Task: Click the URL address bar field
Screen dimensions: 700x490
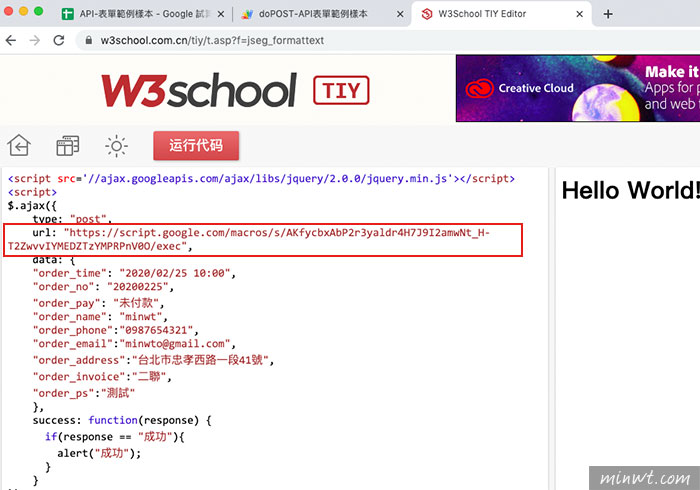Action: tap(388, 41)
